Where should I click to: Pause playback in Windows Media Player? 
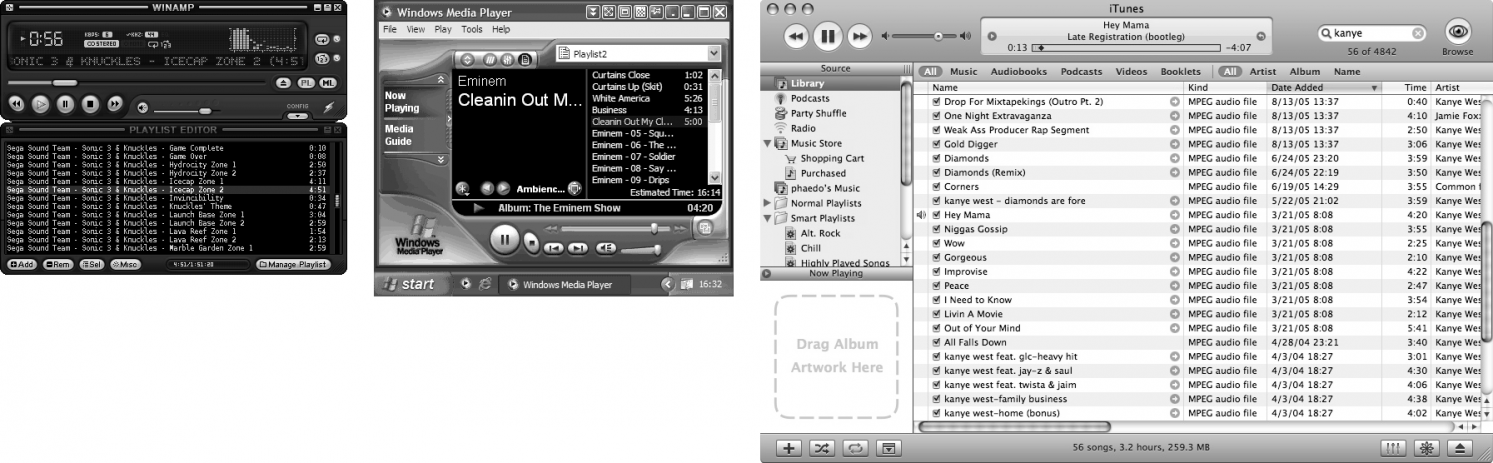(x=506, y=240)
